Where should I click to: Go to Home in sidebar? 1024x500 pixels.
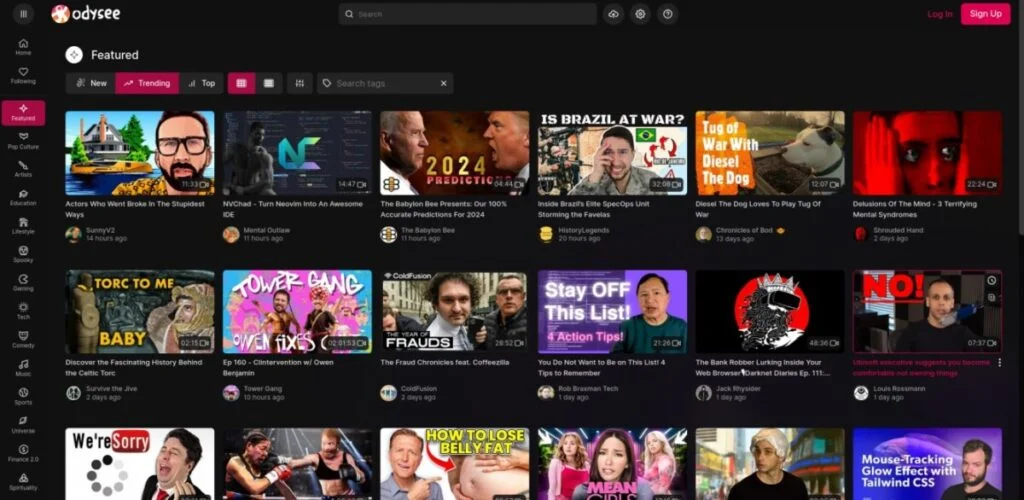click(x=24, y=47)
